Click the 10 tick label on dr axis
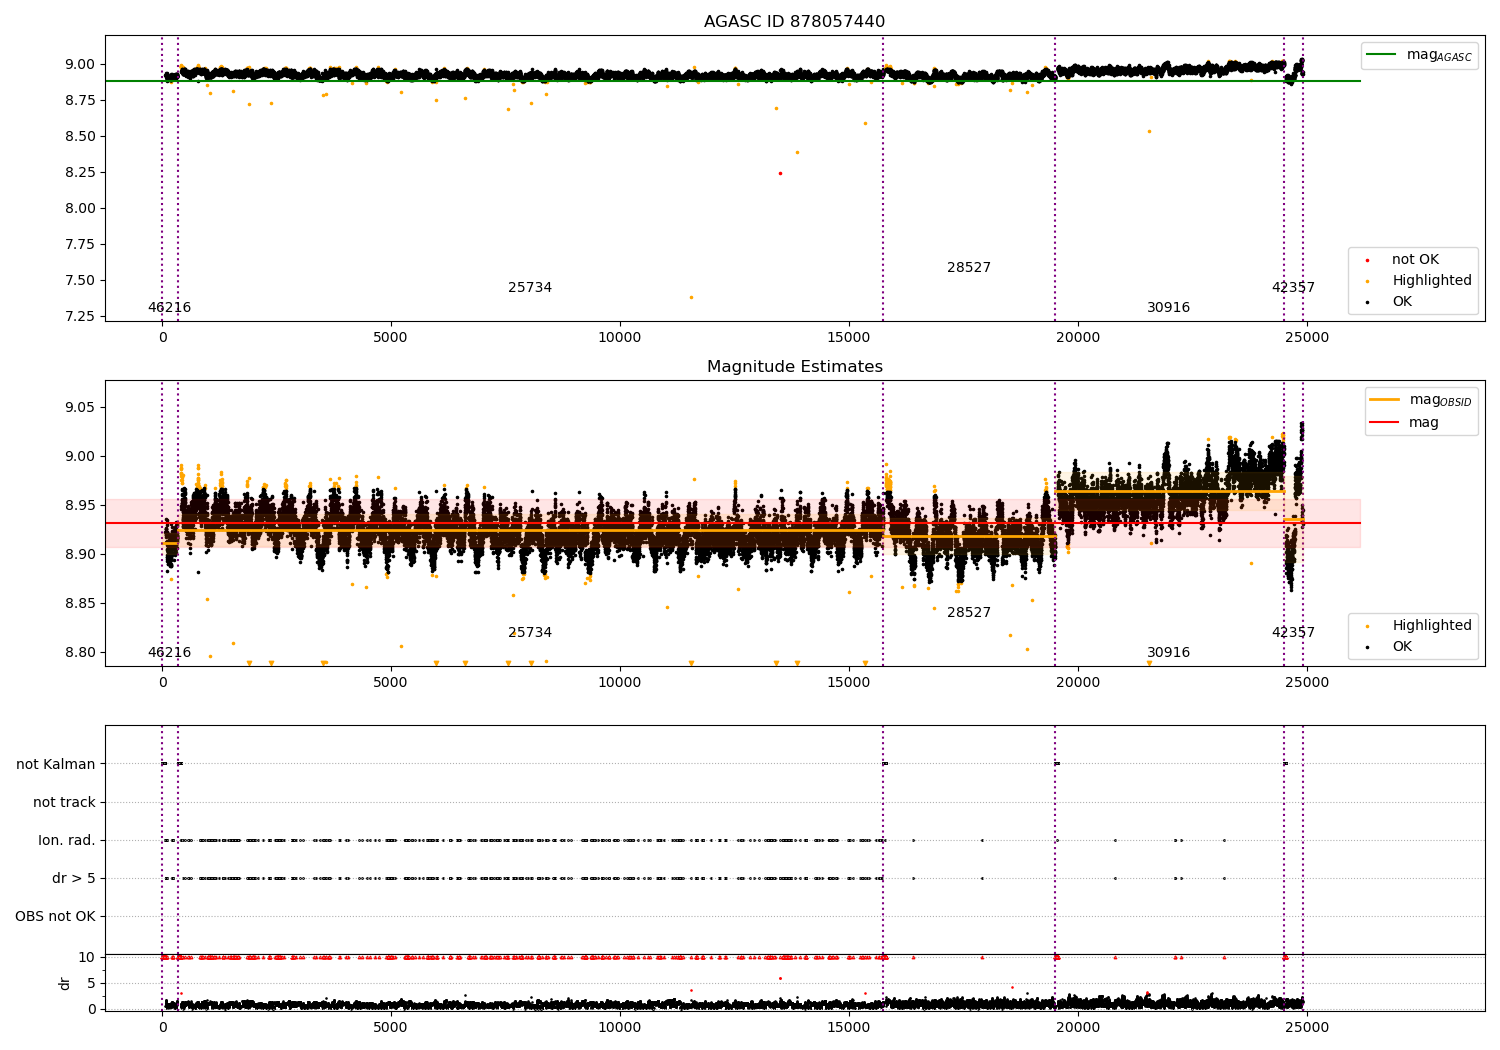Viewport: 1500px width, 1050px height. [87, 957]
